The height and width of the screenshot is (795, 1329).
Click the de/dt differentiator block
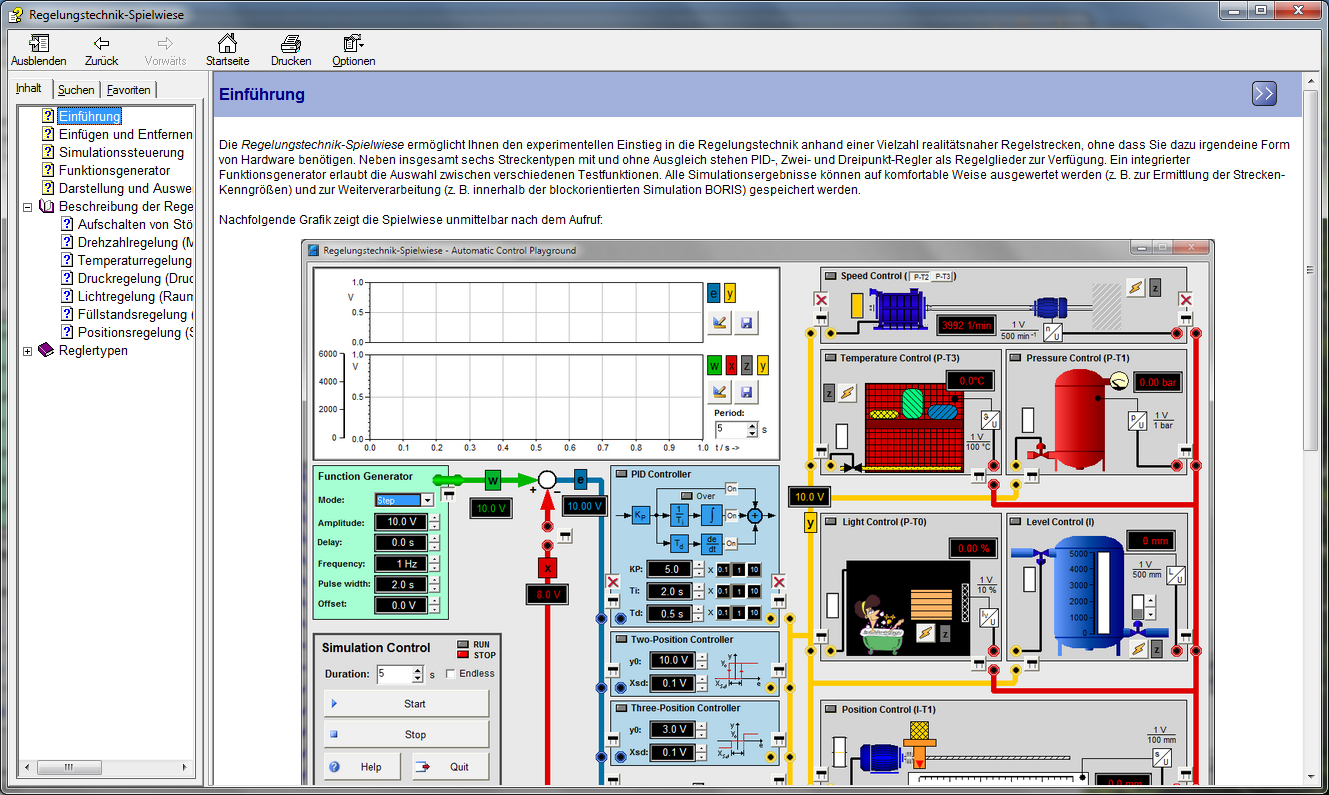[x=711, y=544]
